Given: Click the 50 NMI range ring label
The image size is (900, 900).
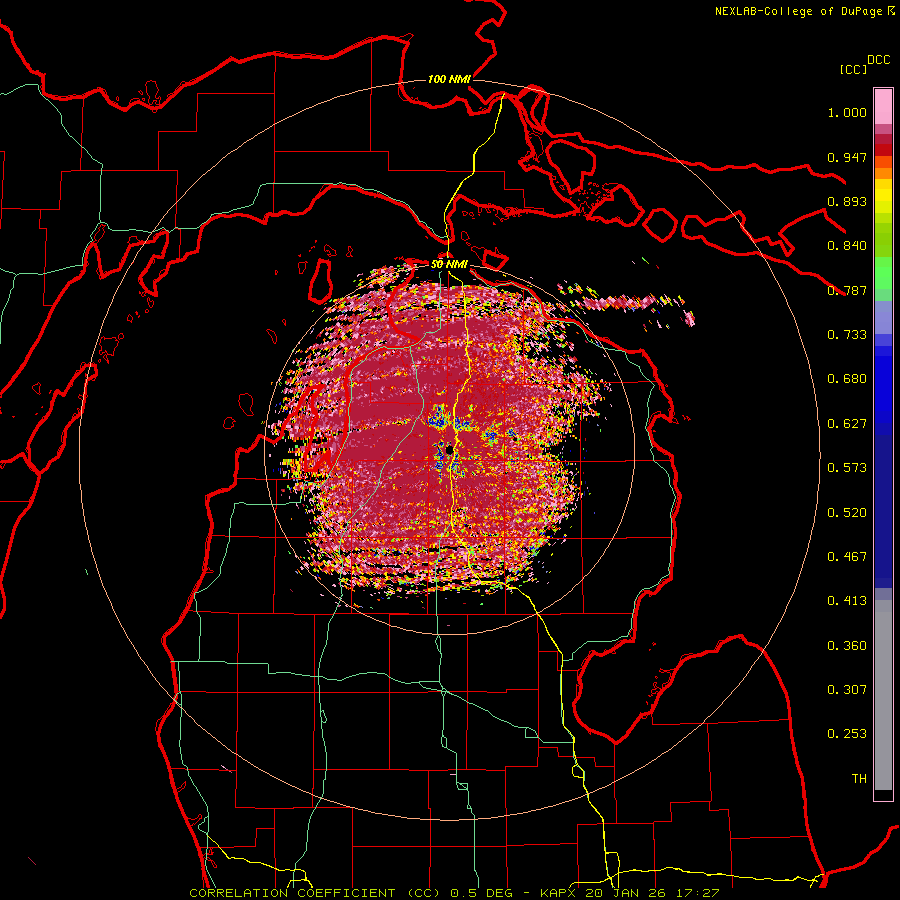Looking at the screenshot, I should 449,265.
